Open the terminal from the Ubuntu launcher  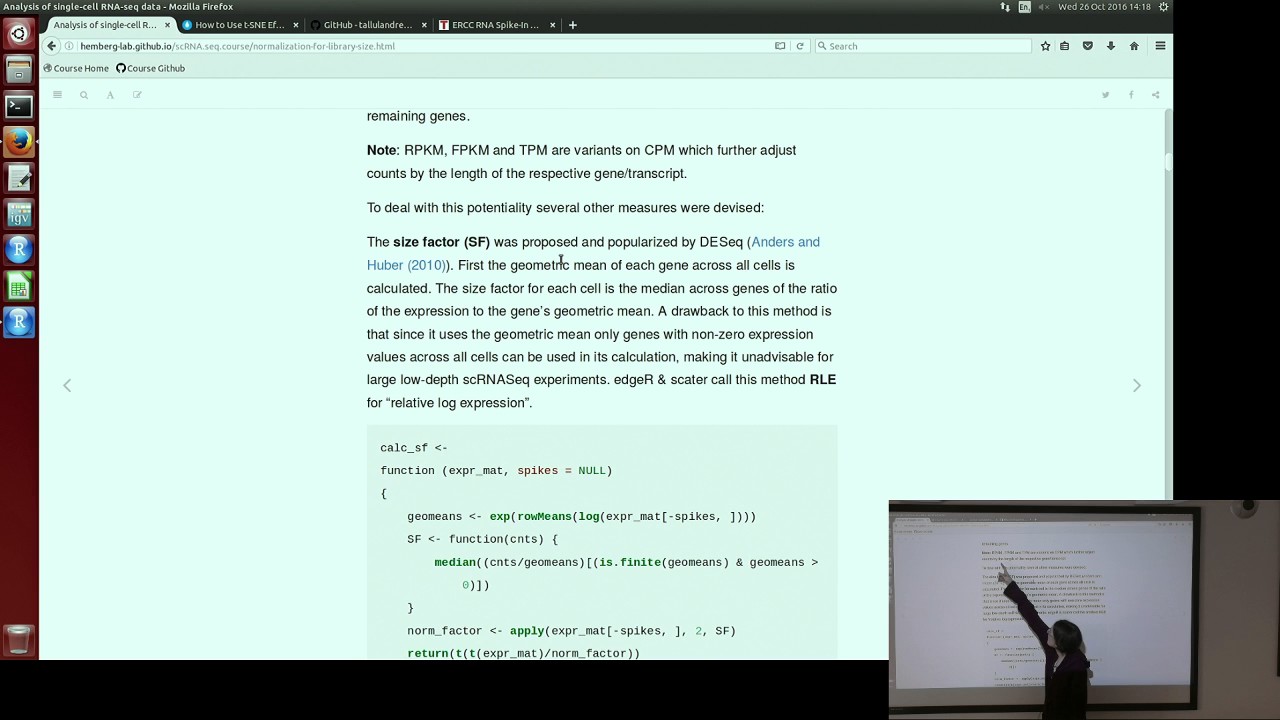pos(18,106)
